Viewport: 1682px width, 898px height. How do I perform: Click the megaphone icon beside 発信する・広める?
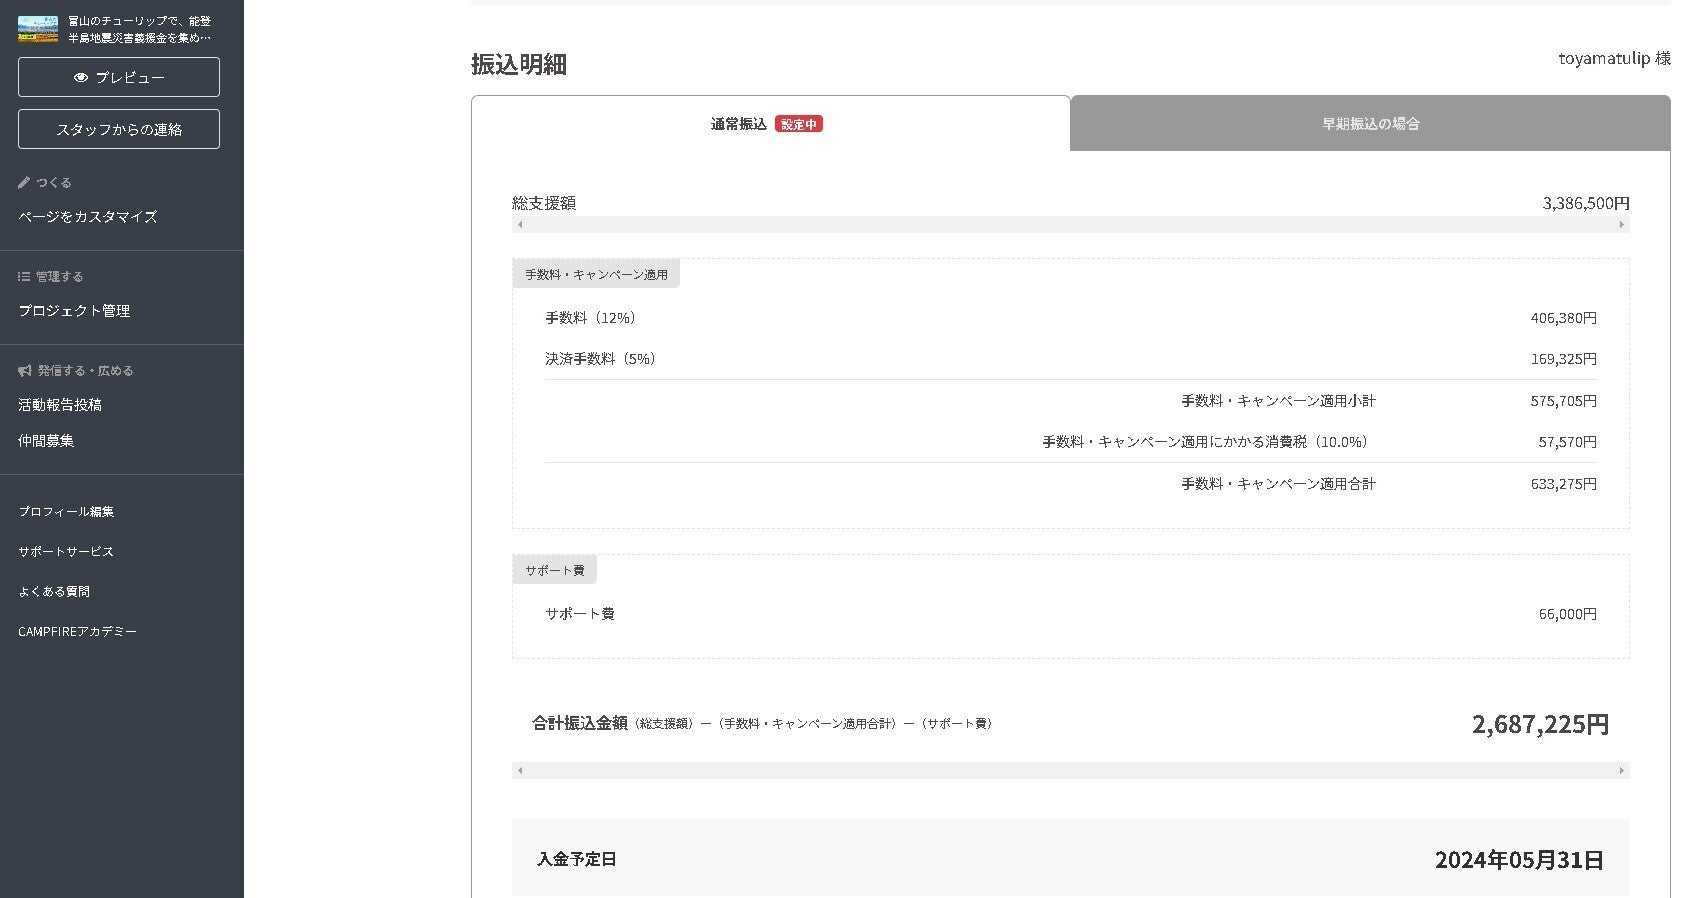(25, 371)
